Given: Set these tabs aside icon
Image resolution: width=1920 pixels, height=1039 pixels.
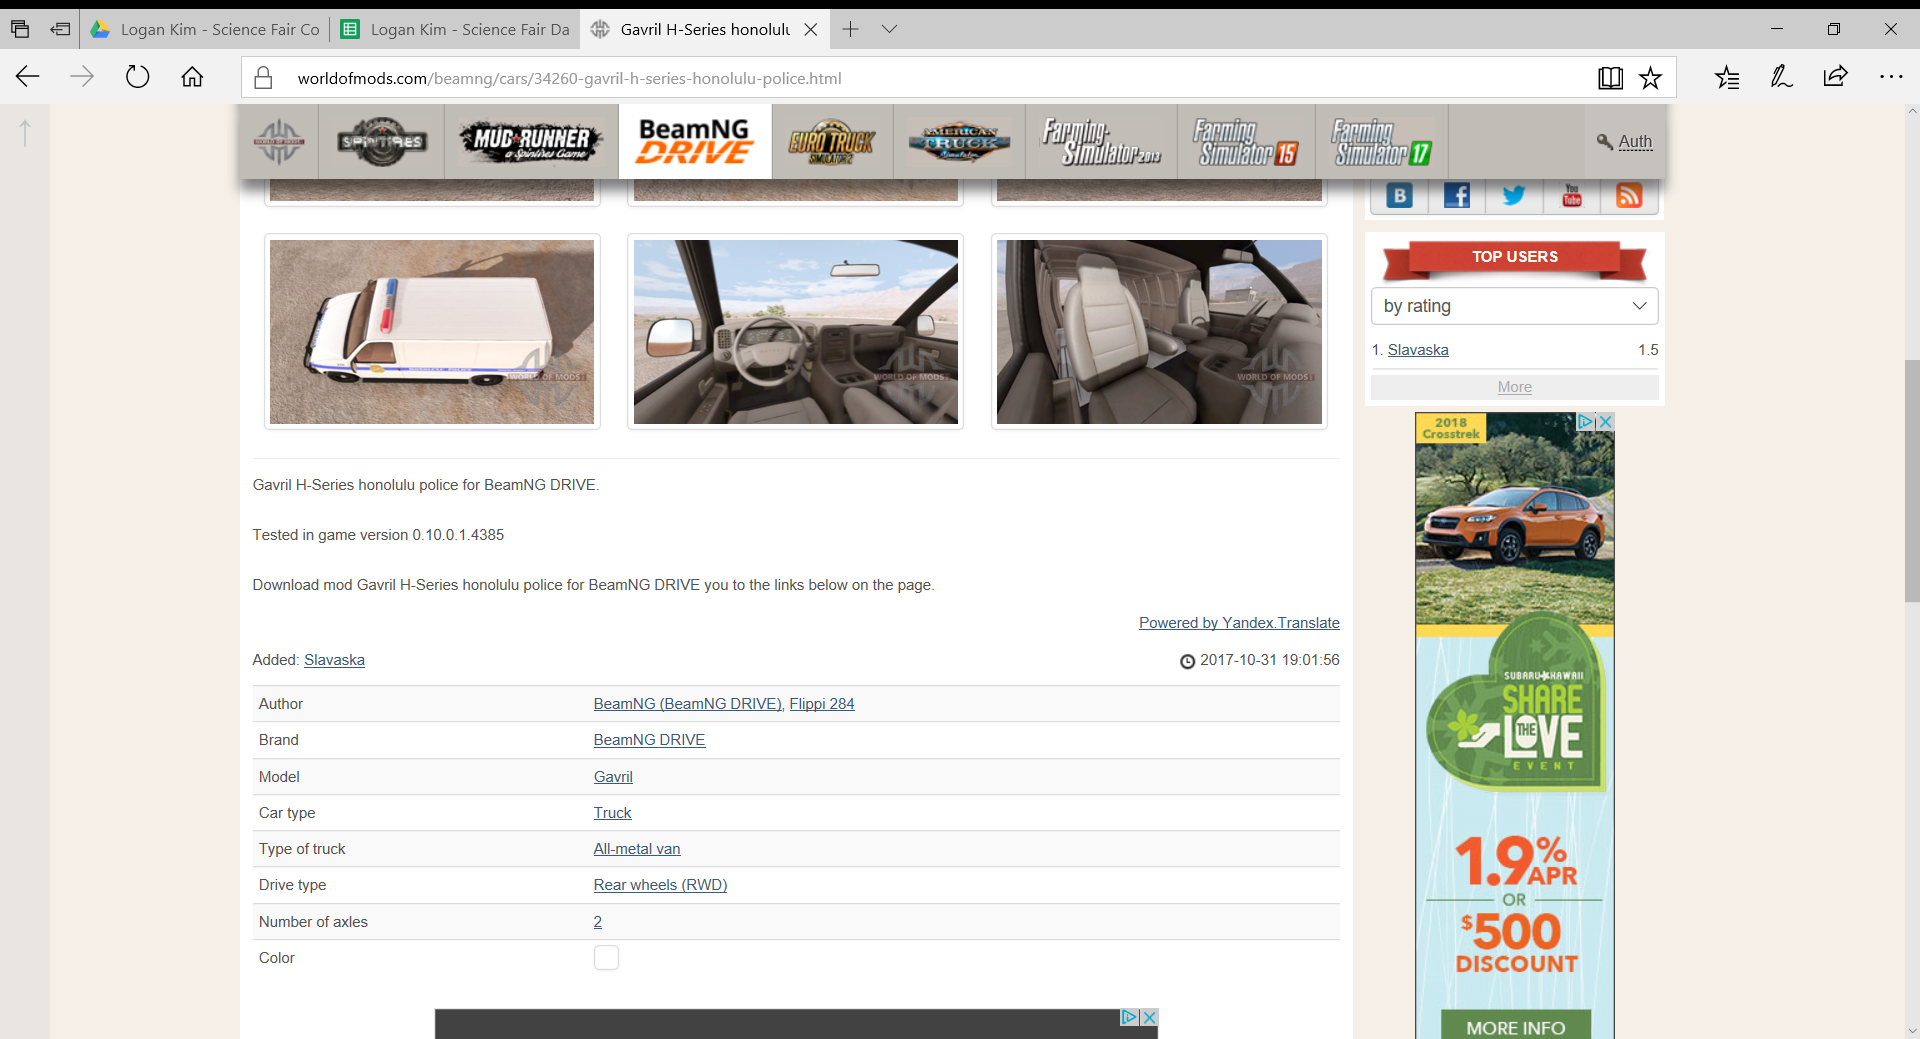Looking at the screenshot, I should pyautogui.click(x=60, y=29).
